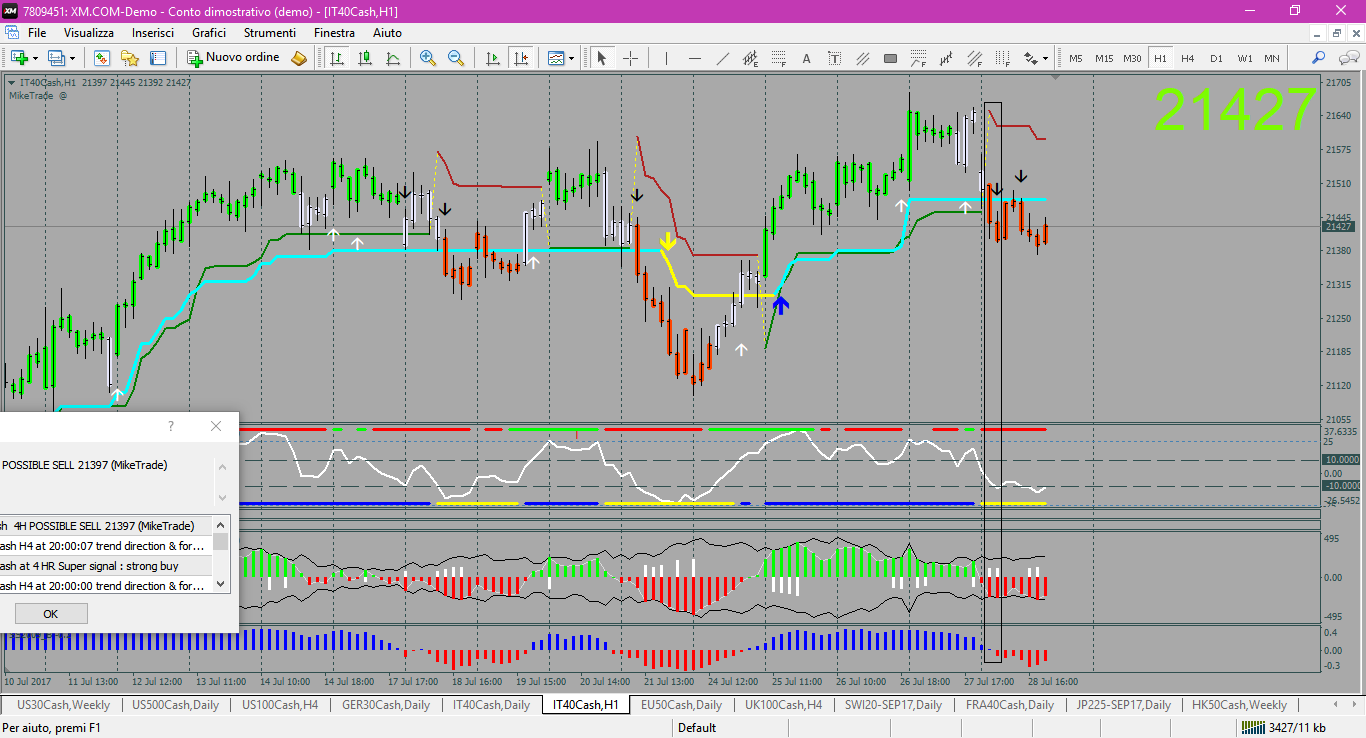Select the '4 HR Super signal : strong buy' row
Screen dimensions: 1366x738
tap(106, 566)
